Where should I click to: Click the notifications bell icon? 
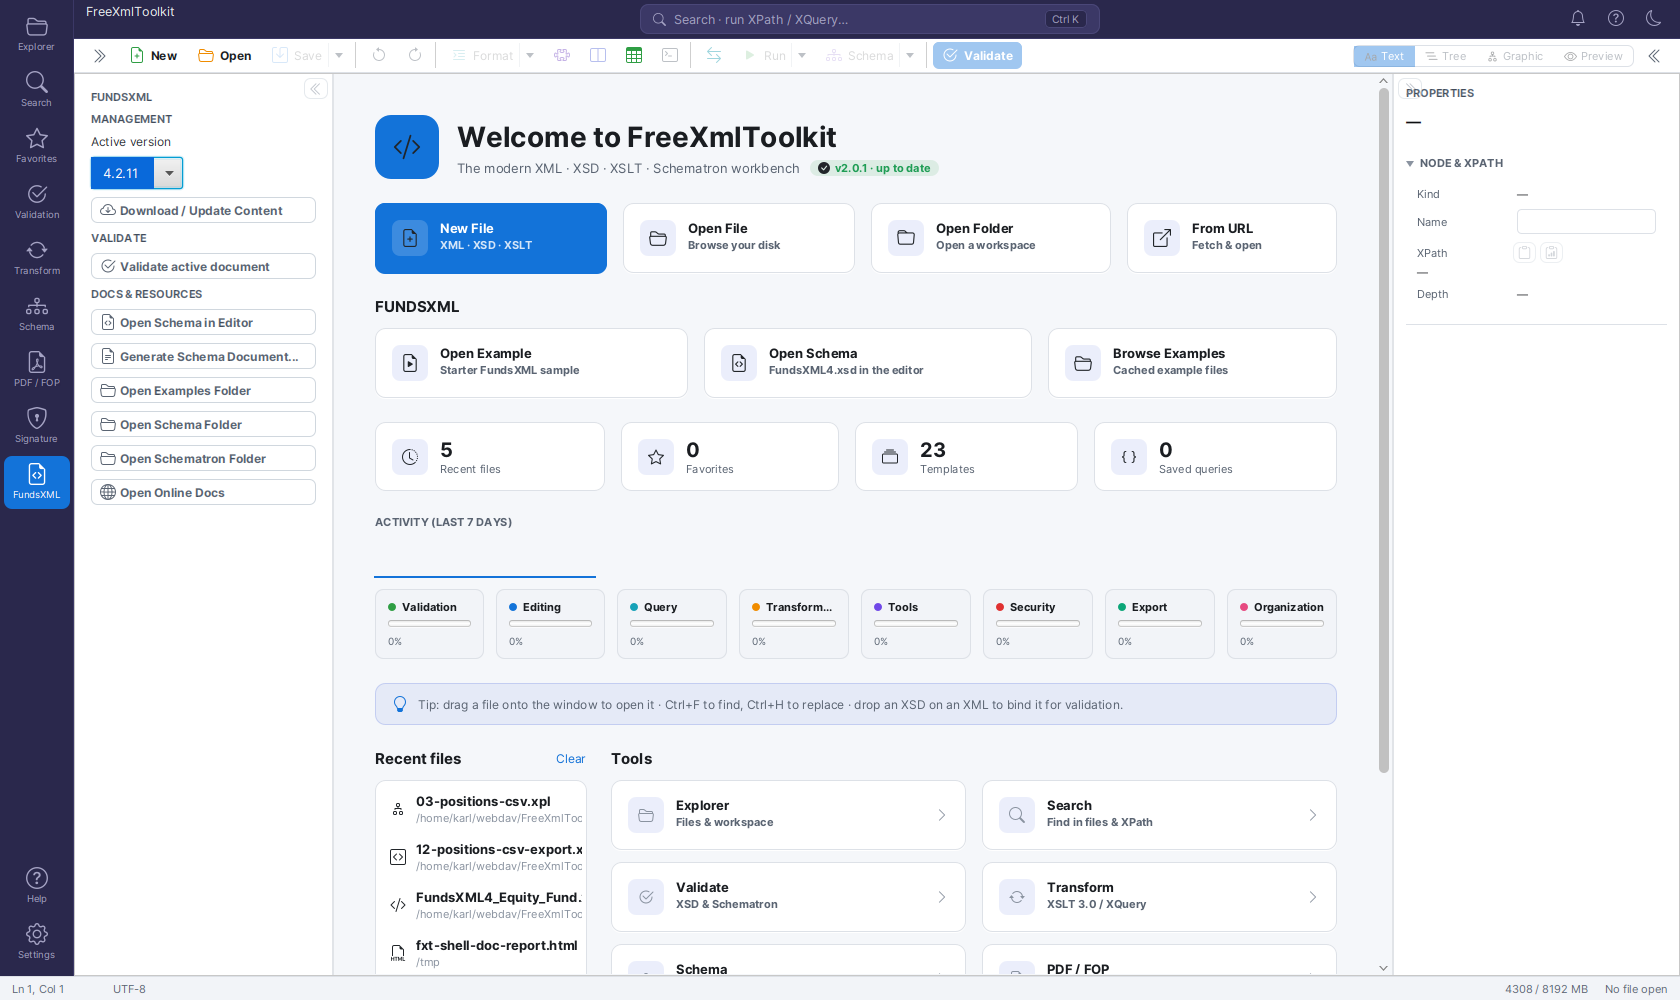(x=1578, y=18)
